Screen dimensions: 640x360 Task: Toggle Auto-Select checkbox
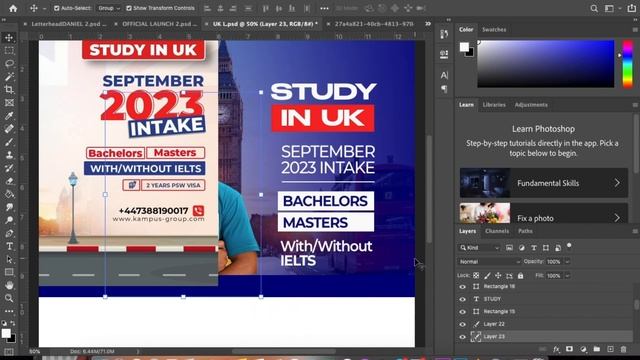click(57, 8)
